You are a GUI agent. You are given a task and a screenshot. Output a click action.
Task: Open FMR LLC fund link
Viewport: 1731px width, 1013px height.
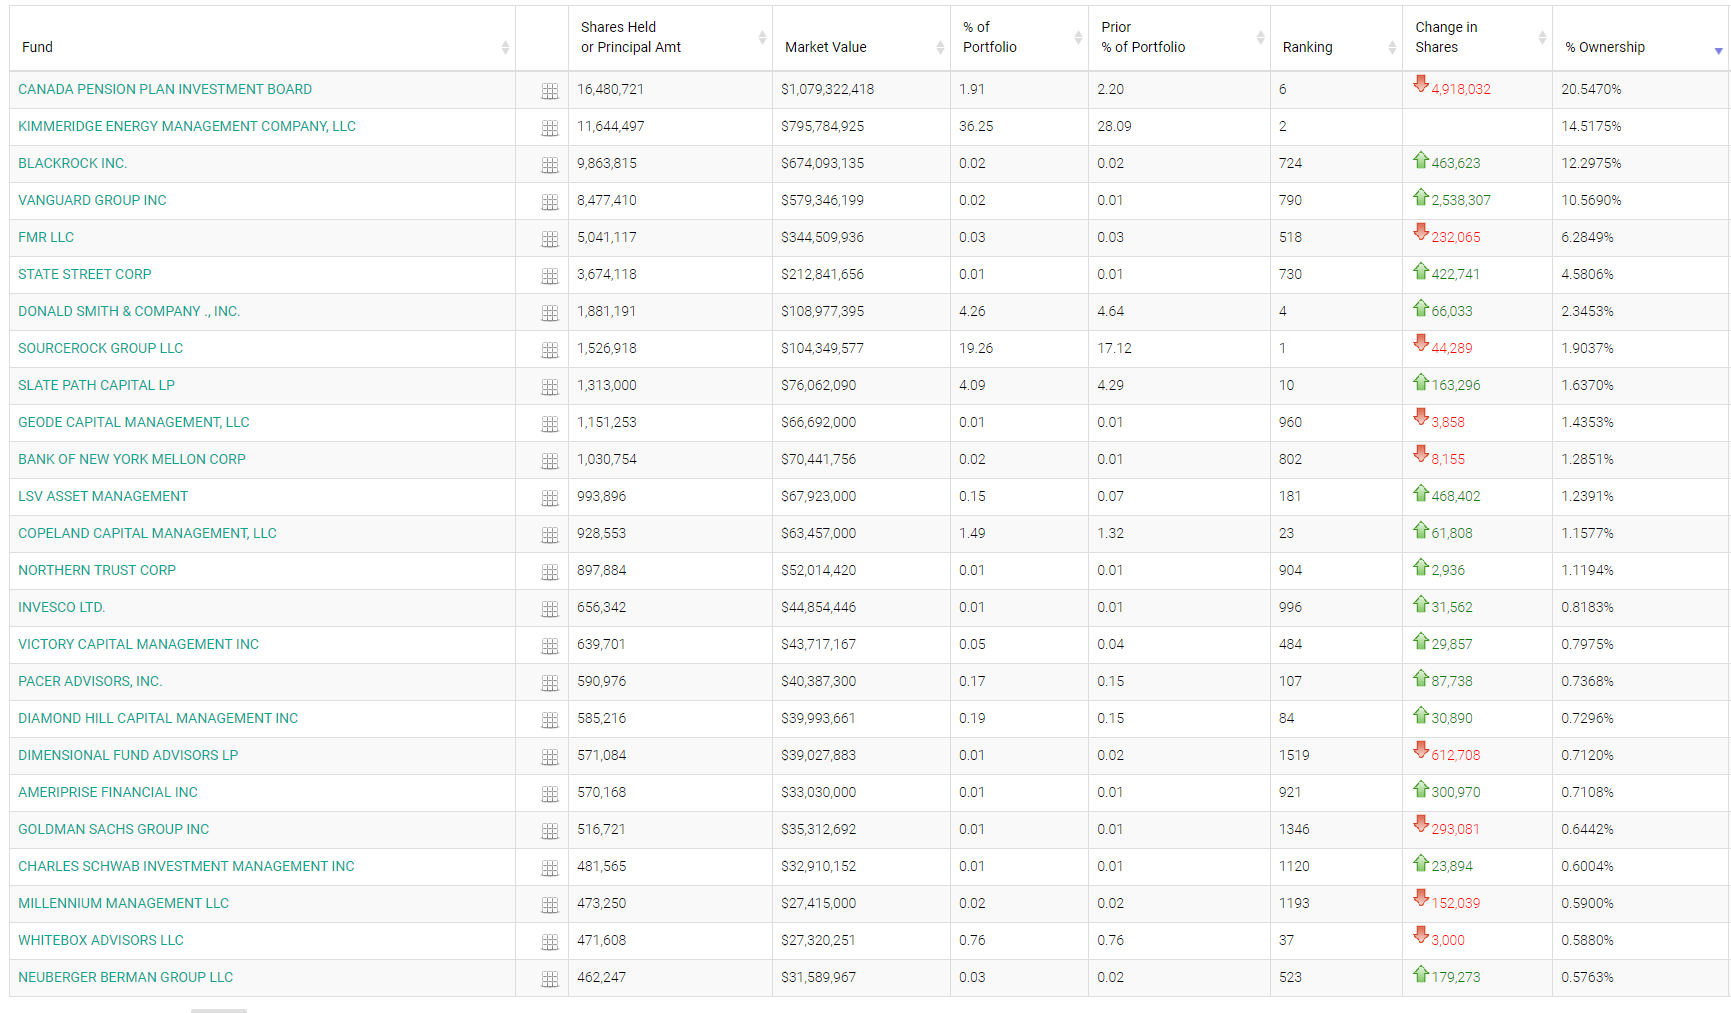pyautogui.click(x=46, y=237)
